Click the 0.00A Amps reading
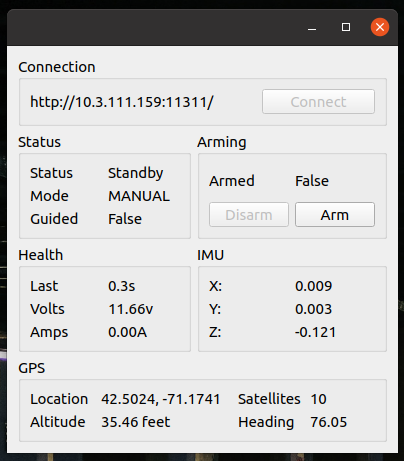Screen dimensions: 404x461 click(127, 332)
